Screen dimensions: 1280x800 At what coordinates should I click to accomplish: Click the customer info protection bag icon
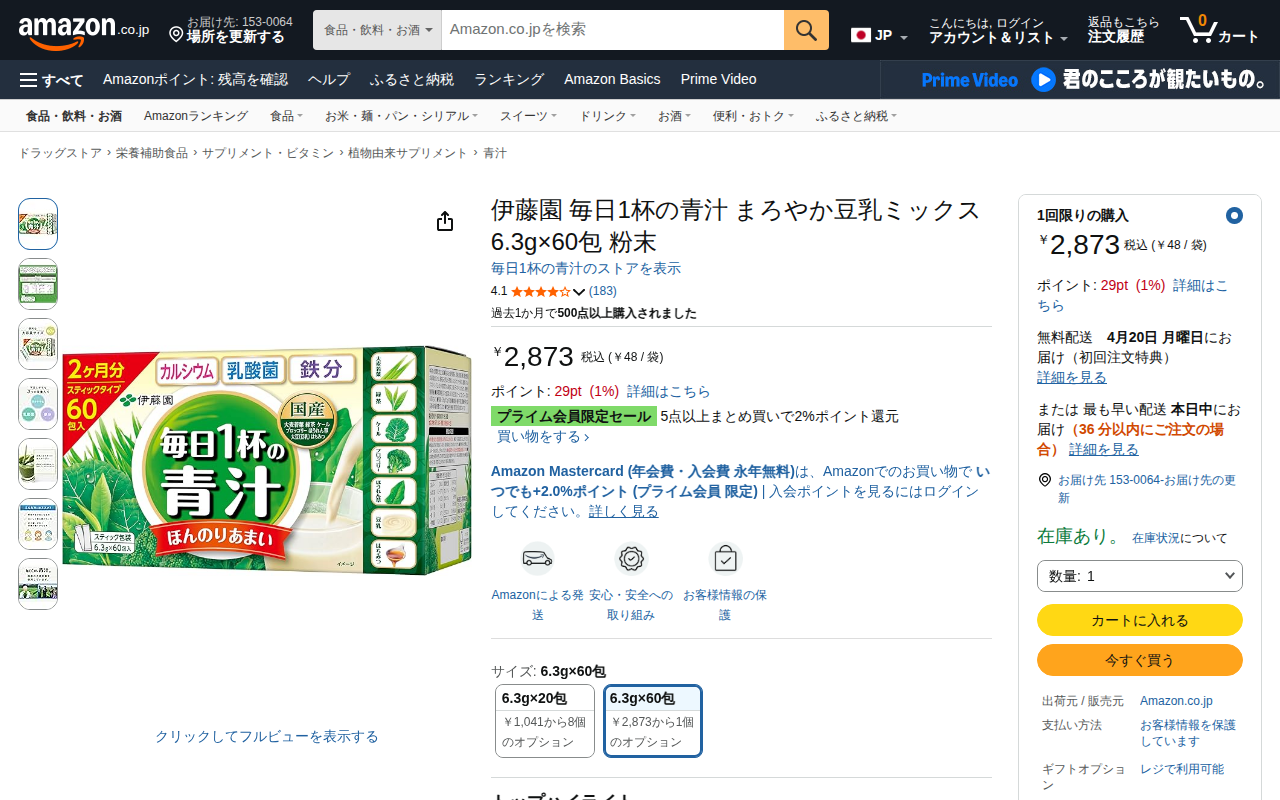tap(725, 558)
